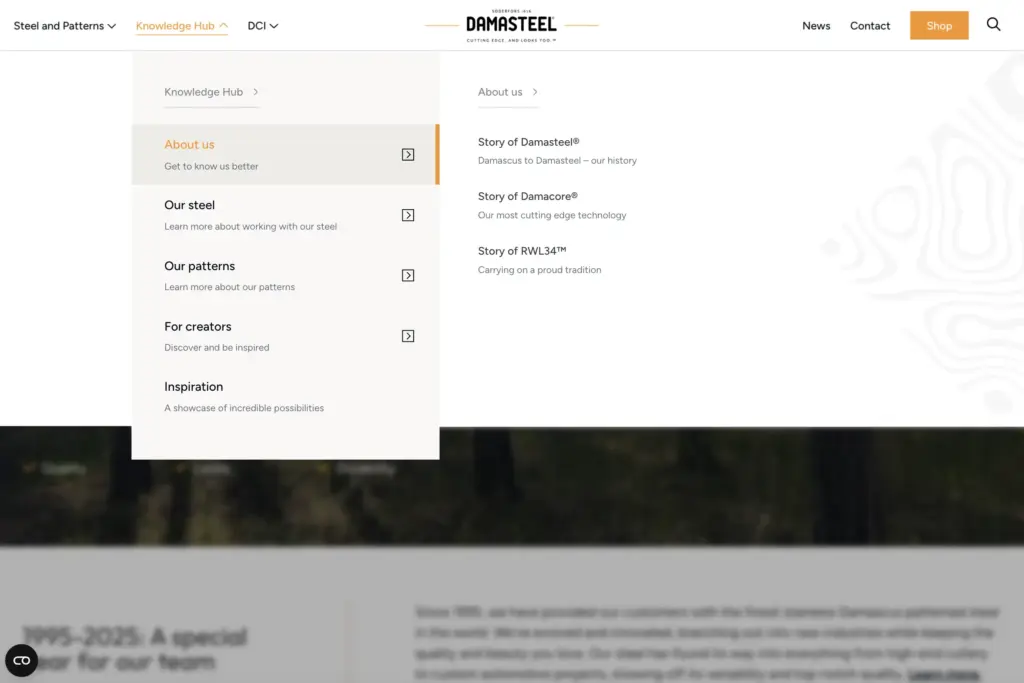Viewport: 1024px width, 683px height.
Task: Click arrow icon beside Our patterns
Action: 408,275
